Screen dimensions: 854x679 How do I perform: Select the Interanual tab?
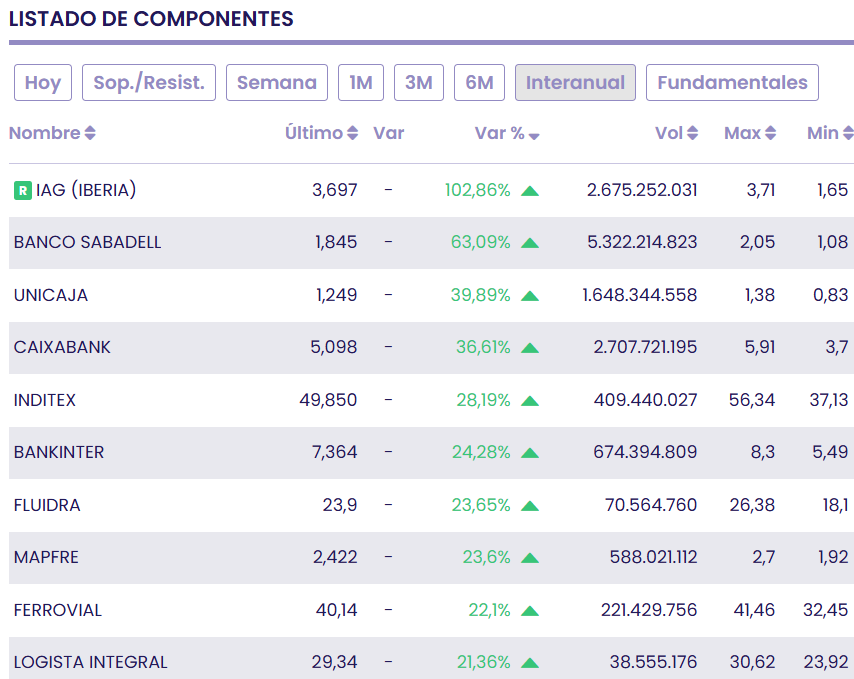pos(575,83)
